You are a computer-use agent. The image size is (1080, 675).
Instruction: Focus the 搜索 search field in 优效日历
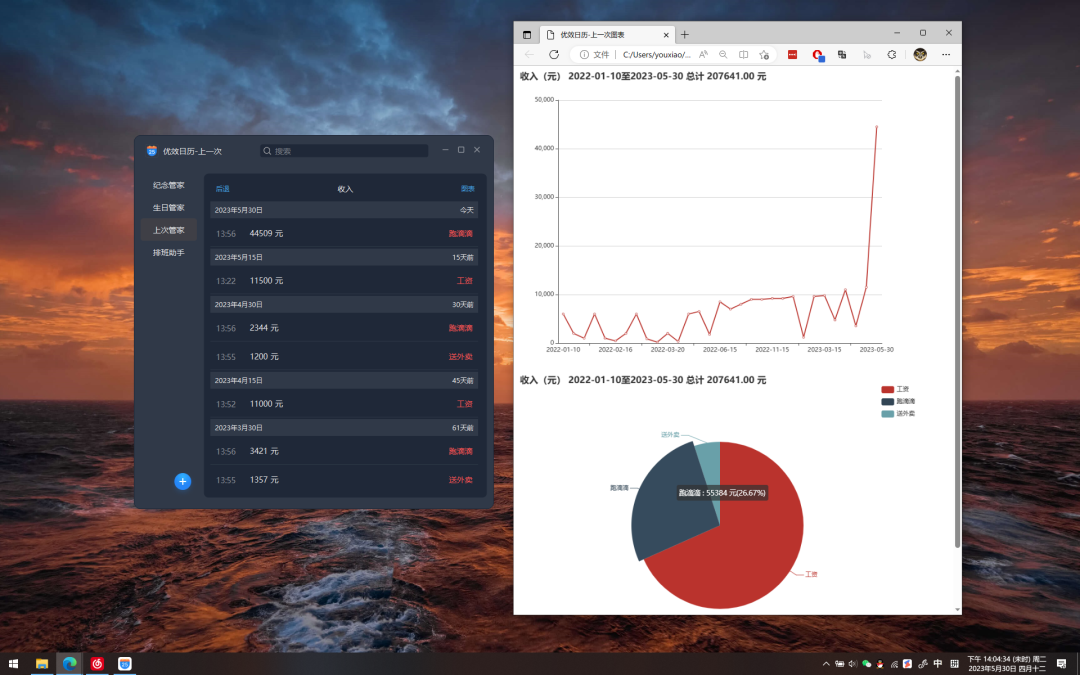click(x=344, y=151)
